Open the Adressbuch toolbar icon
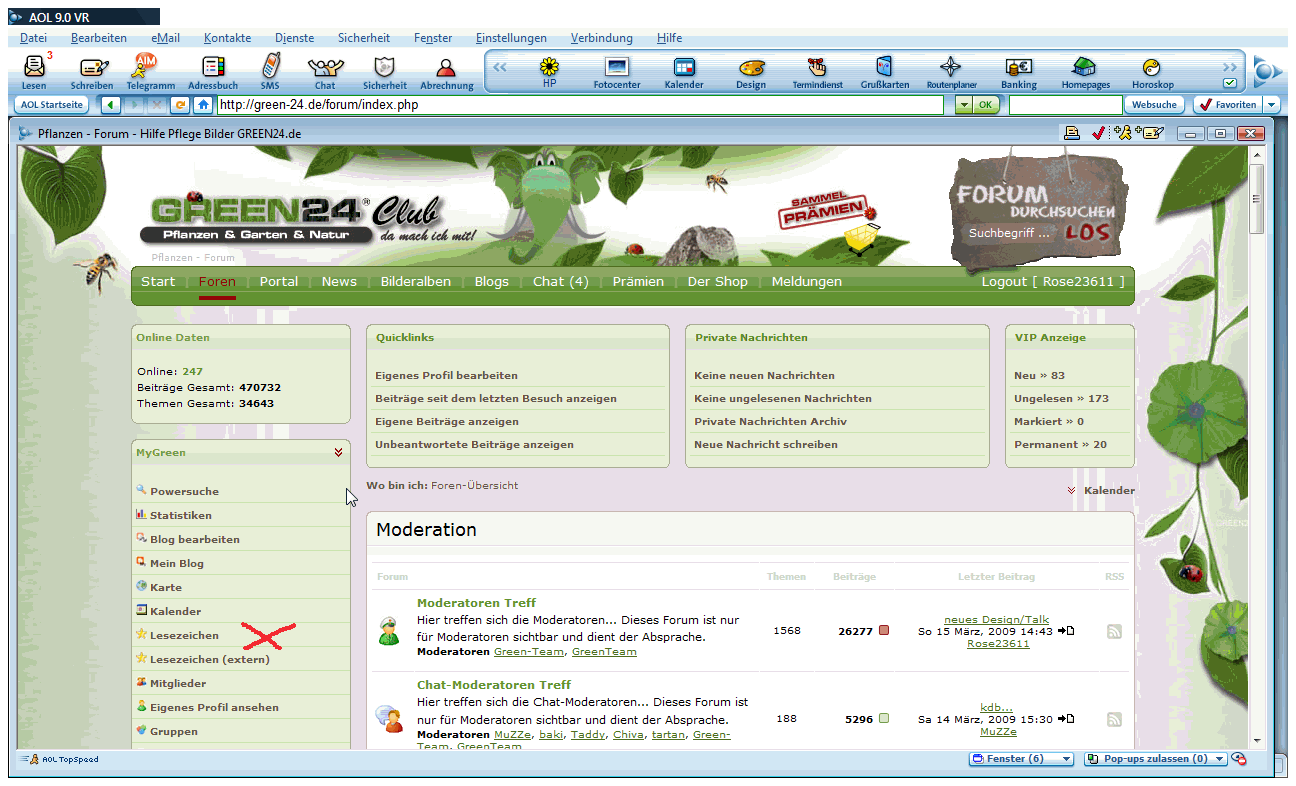Screen dimensions: 1296x786 click(x=212, y=68)
